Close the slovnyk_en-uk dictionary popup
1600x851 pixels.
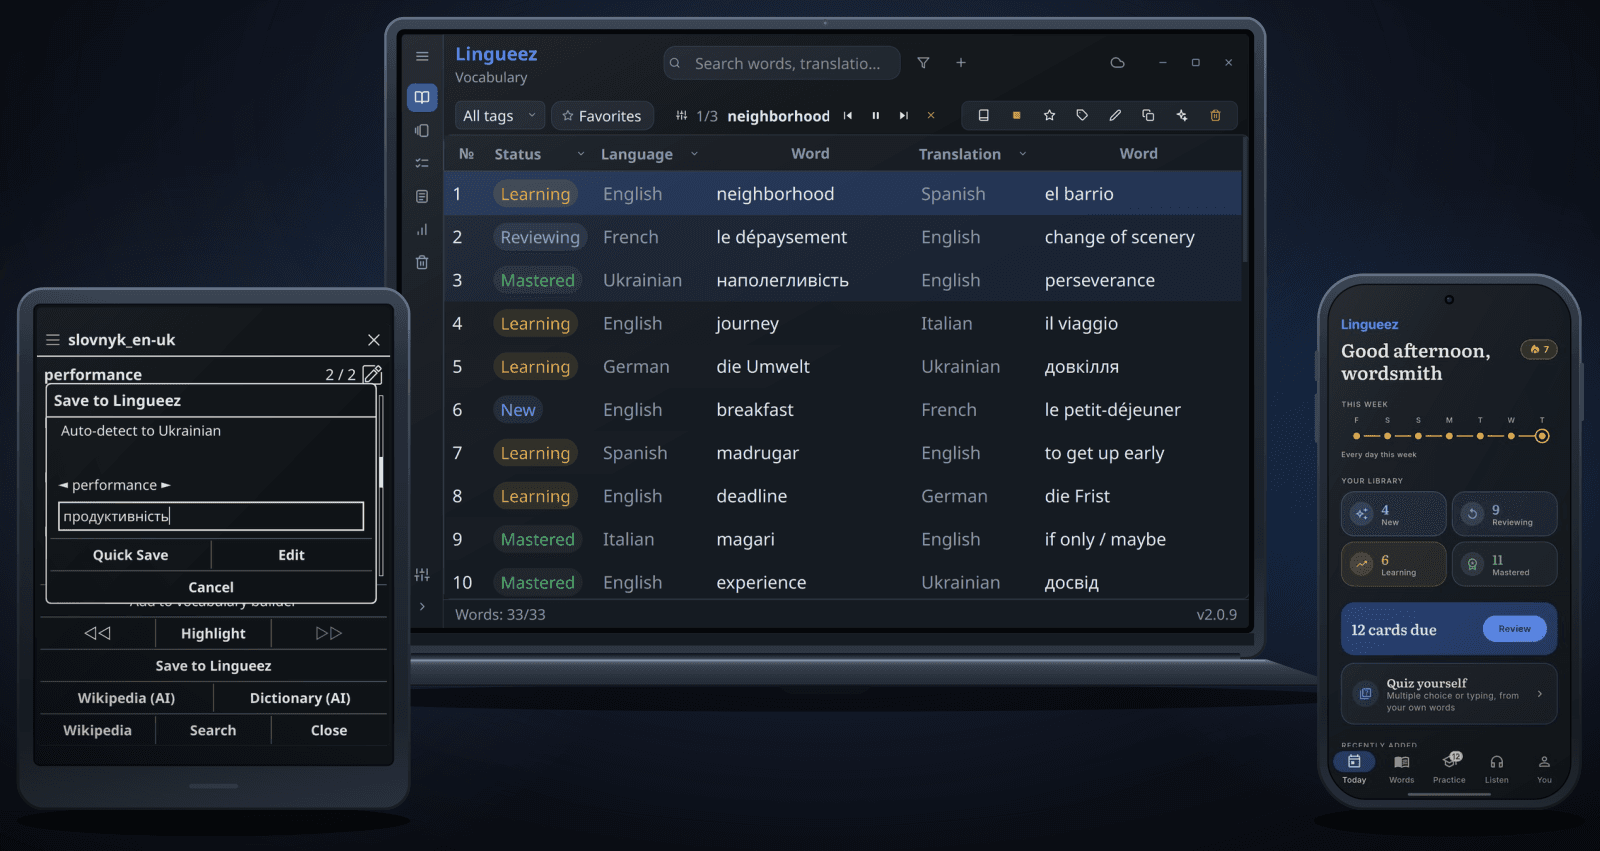(x=374, y=340)
